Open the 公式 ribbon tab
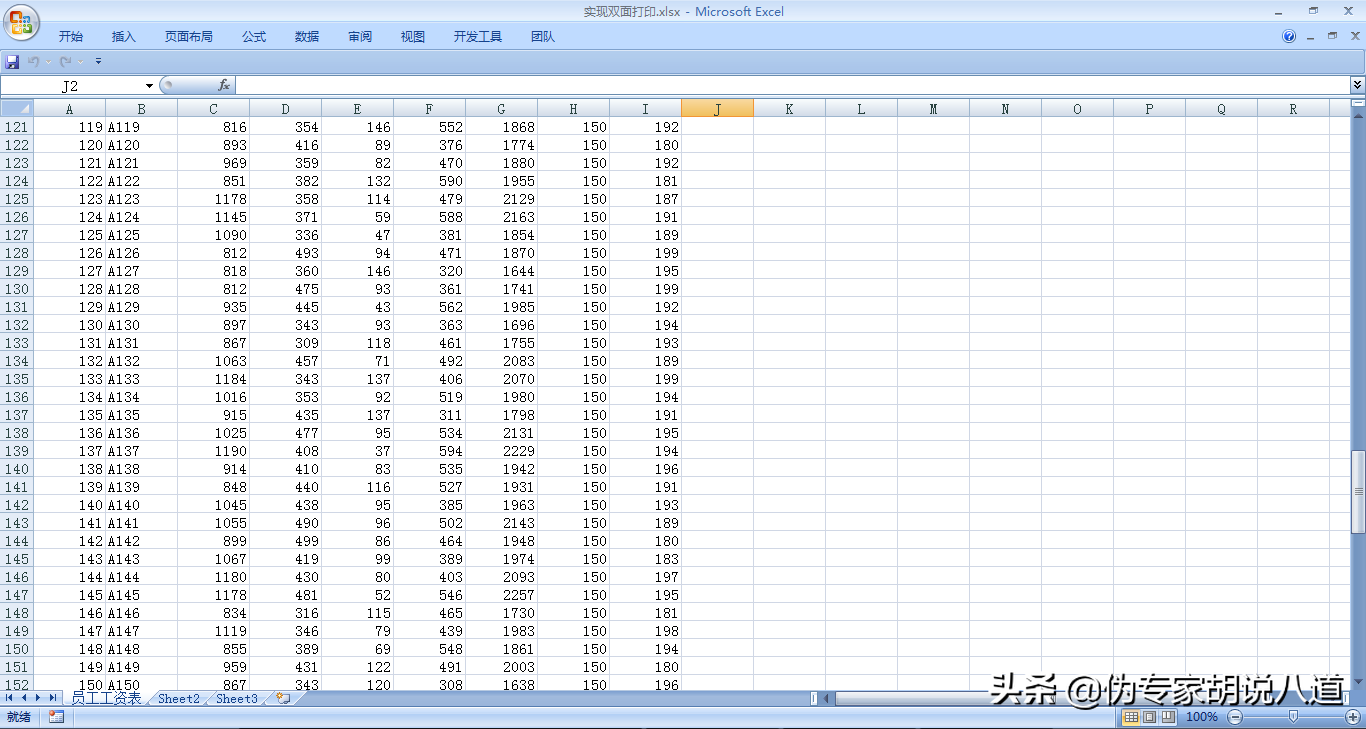This screenshot has height=729, width=1366. 254,37
